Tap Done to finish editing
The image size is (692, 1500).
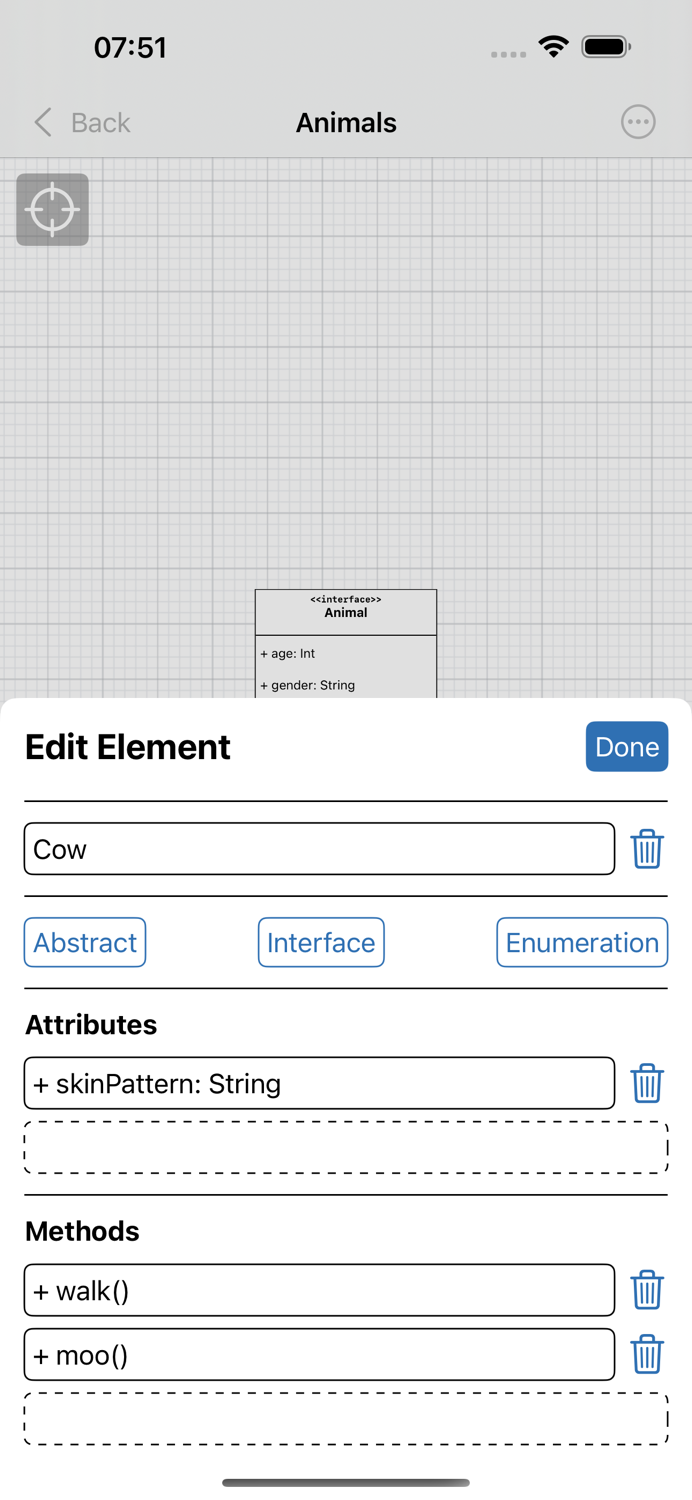point(627,746)
